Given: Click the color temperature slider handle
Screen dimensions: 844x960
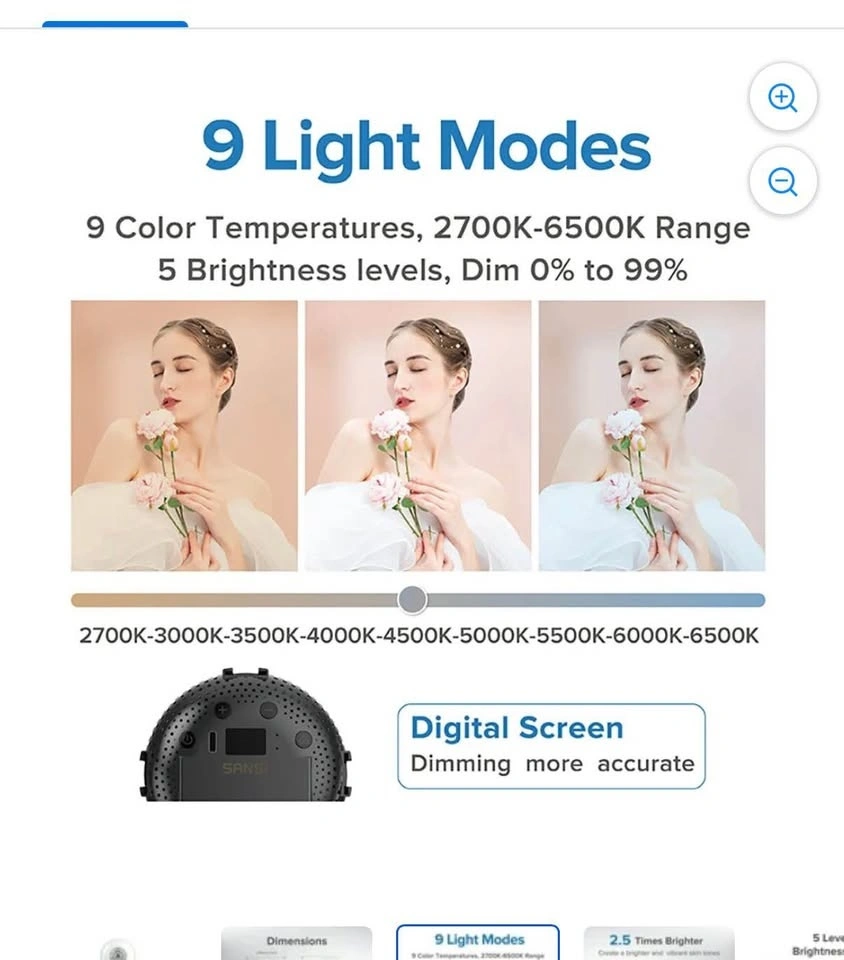Looking at the screenshot, I should click(x=413, y=599).
